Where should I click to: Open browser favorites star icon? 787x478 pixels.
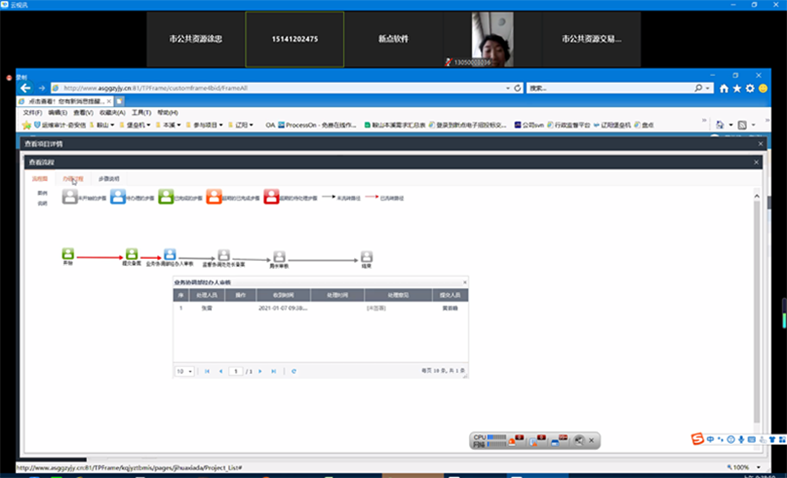point(737,88)
